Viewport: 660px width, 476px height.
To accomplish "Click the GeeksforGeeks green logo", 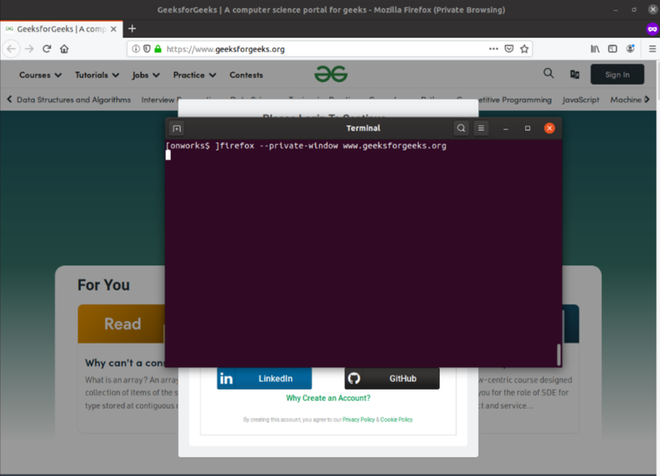I will (331, 74).
